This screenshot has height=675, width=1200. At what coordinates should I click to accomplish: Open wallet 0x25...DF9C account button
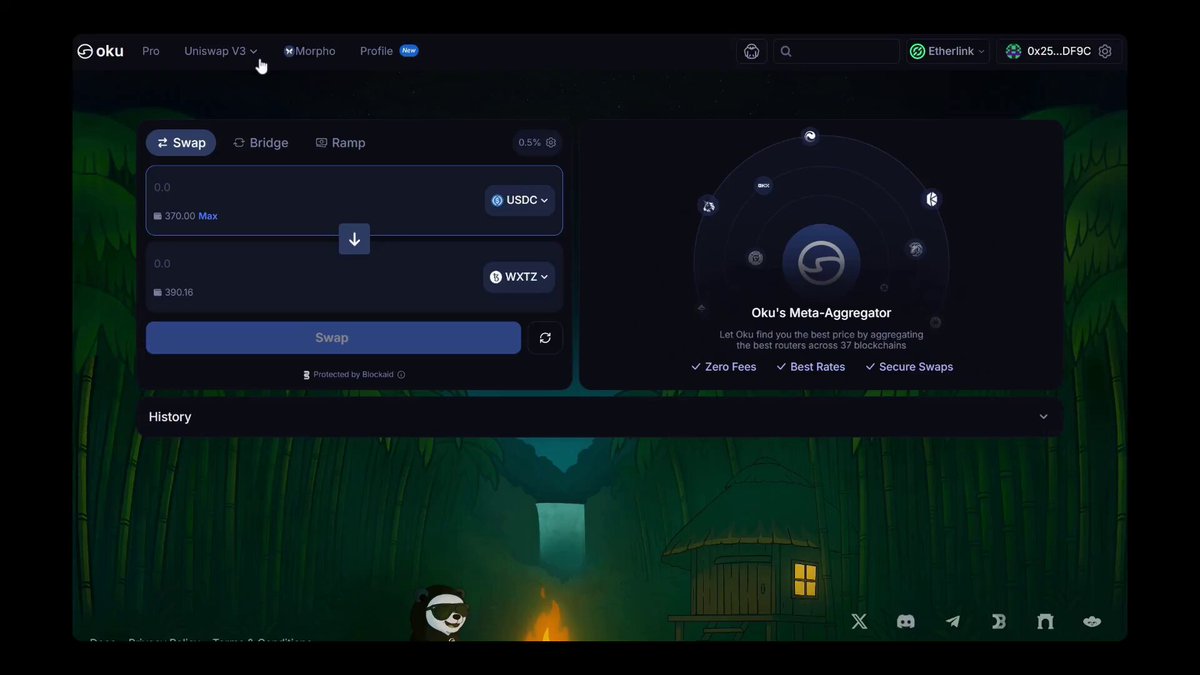point(1058,51)
